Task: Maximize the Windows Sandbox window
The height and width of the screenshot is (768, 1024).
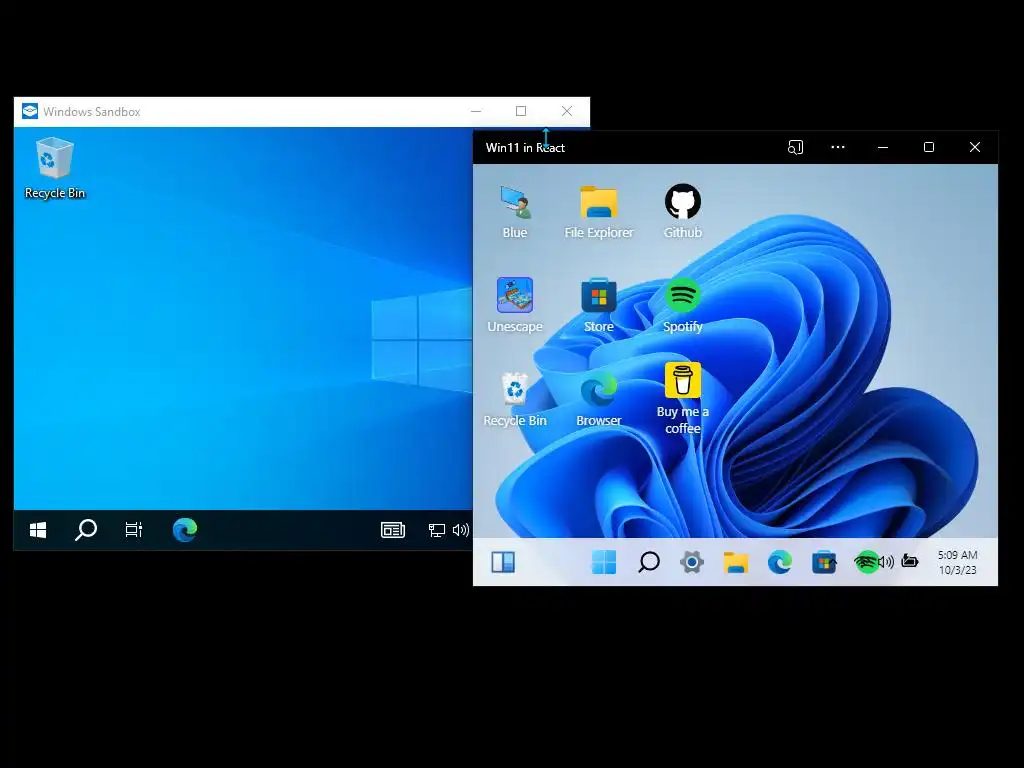Action: pos(520,111)
